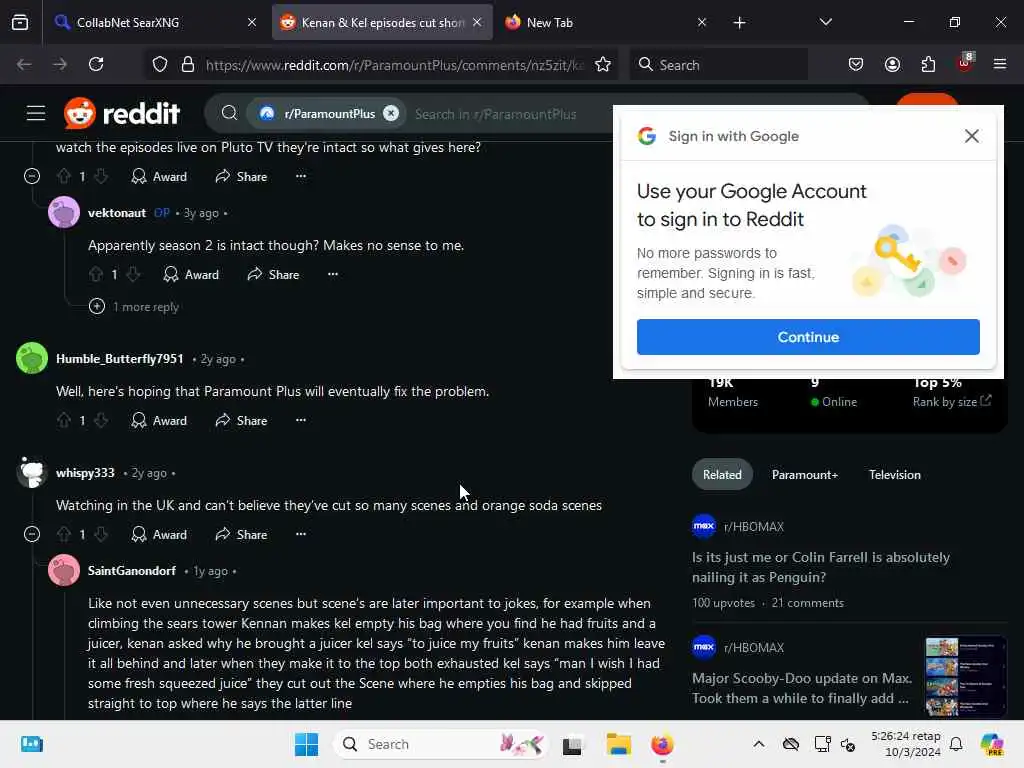This screenshot has height=768, width=1024.
Task: Open the r/HBOMAX subreddit link above Colin Farrell post
Action: [754, 526]
